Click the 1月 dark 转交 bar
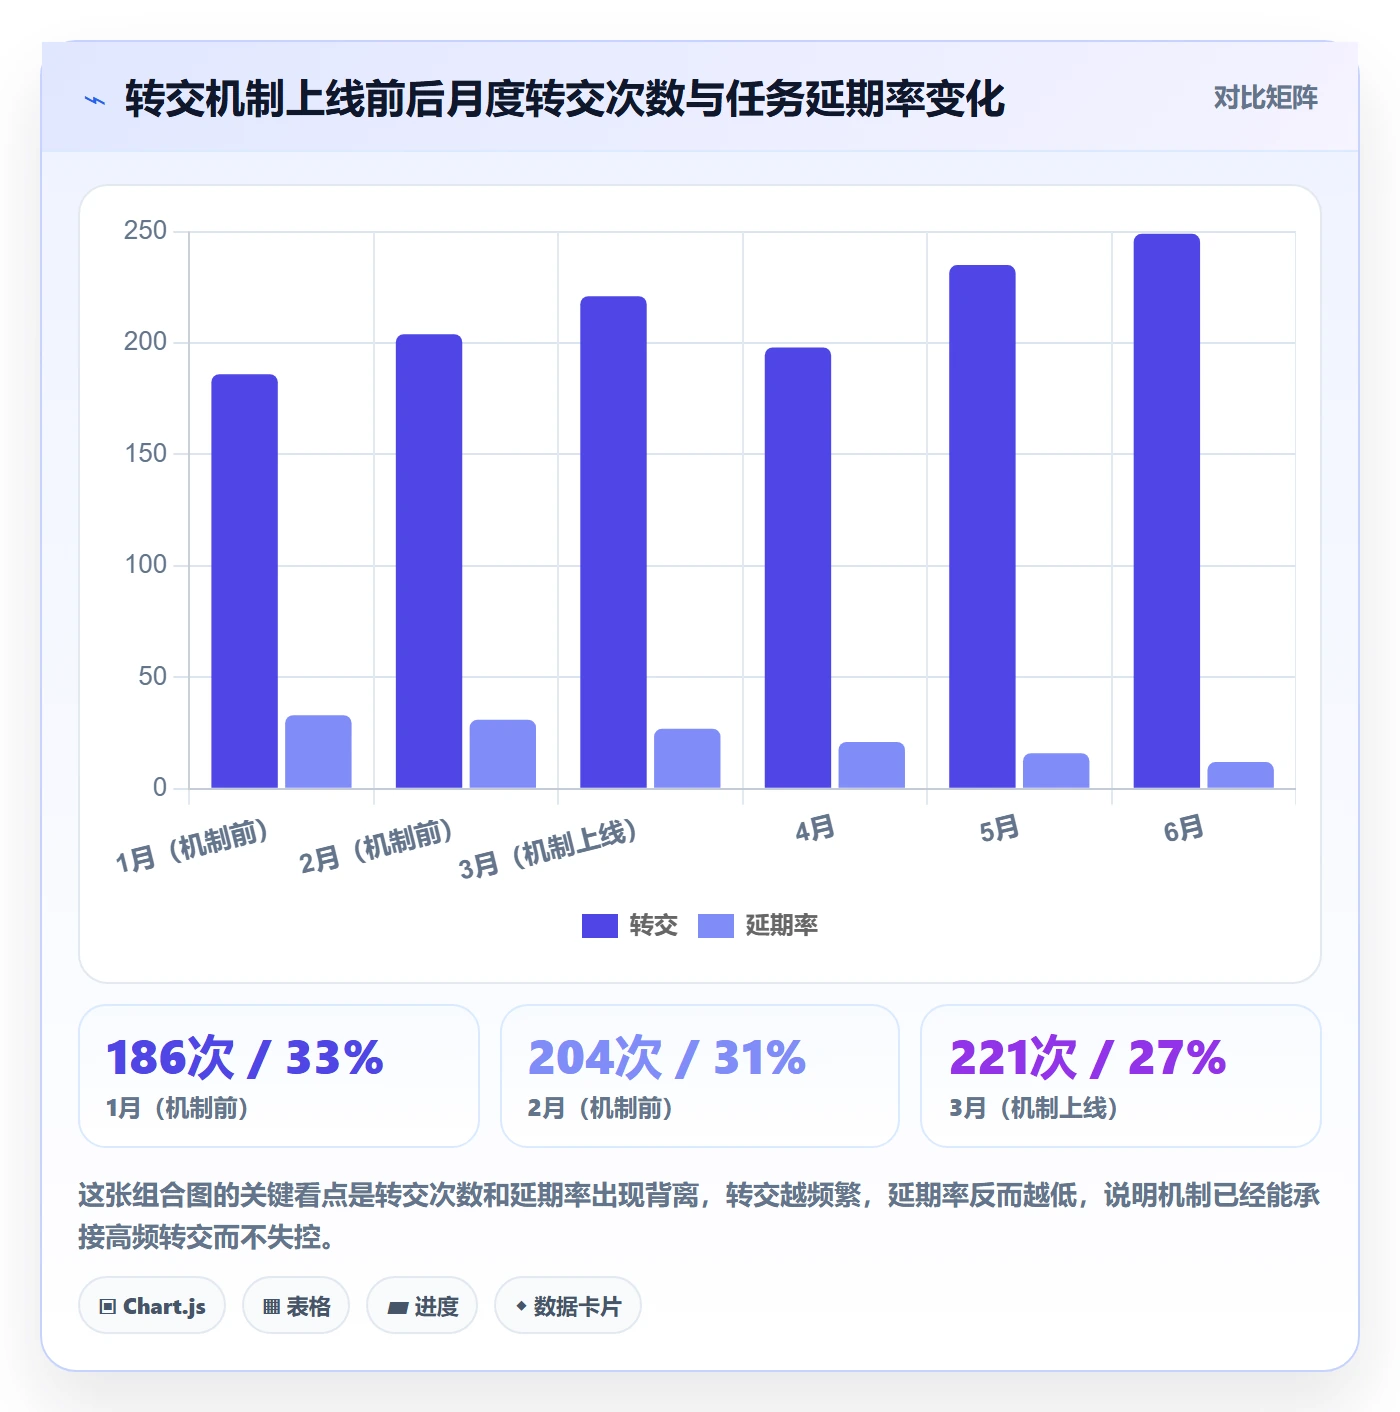This screenshot has height=1412, width=1400. (x=245, y=581)
